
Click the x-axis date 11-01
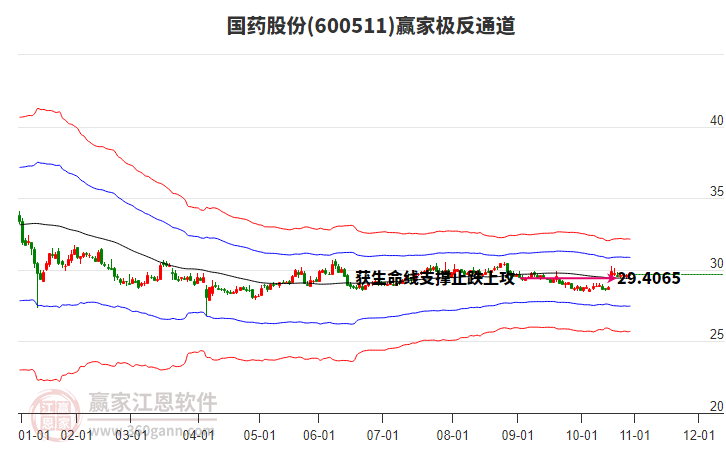click(x=635, y=436)
